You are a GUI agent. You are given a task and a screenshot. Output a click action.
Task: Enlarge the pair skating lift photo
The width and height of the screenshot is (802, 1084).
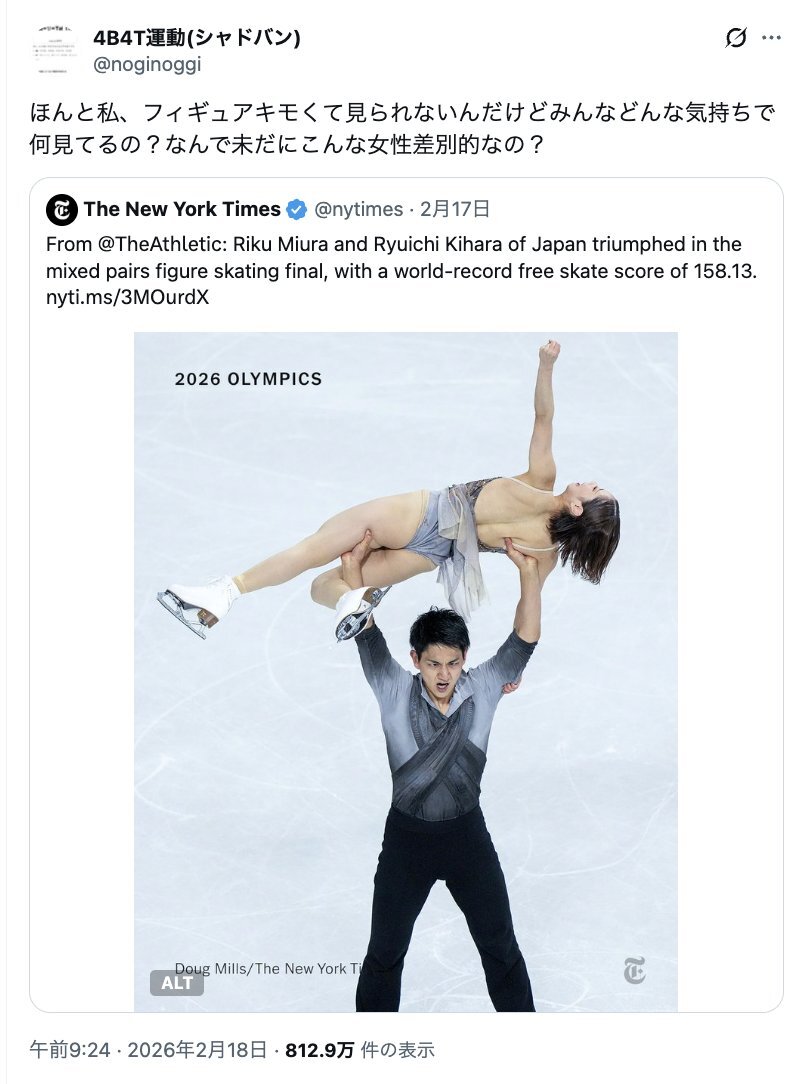point(406,671)
